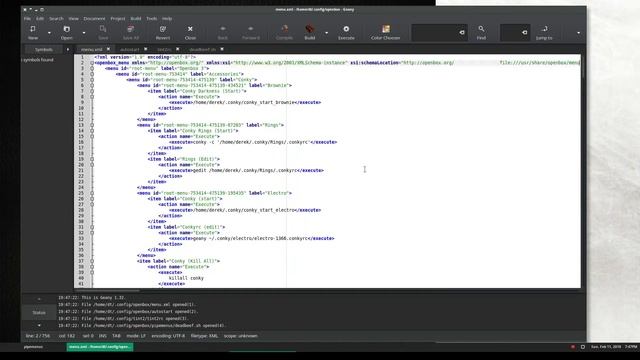The width and height of the screenshot is (640, 360).
Task: Click the 'filetype: XML' status bar entry
Action: click(x=204, y=336)
